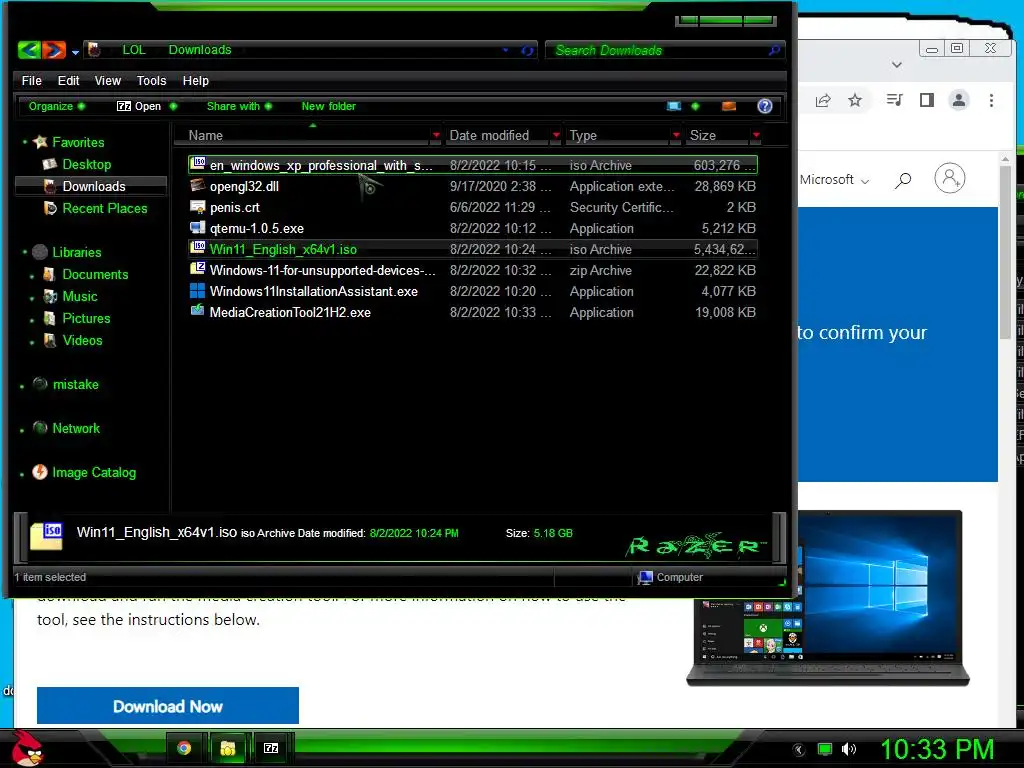
Task: Select the Windows-11-for-unsupported-devices zip archive
Action: [x=473, y=270]
